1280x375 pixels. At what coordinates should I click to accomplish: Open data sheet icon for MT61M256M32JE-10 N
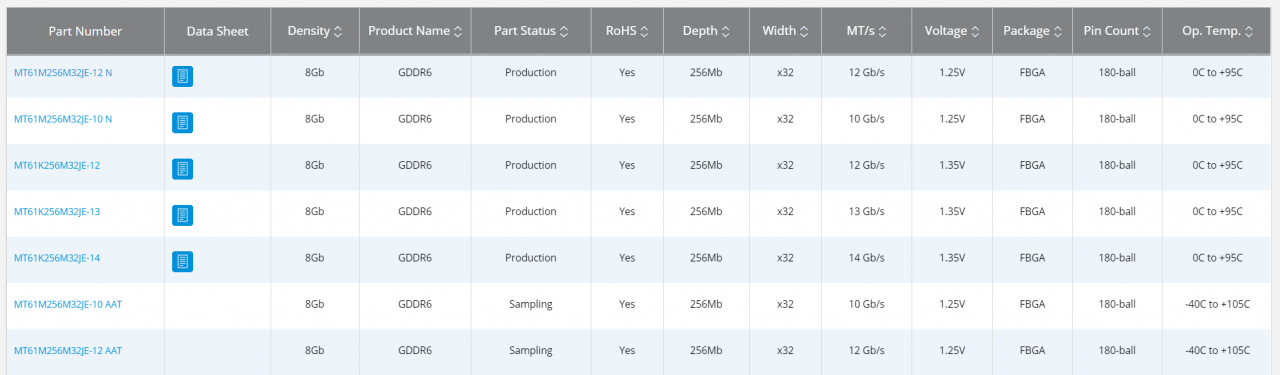click(182, 123)
